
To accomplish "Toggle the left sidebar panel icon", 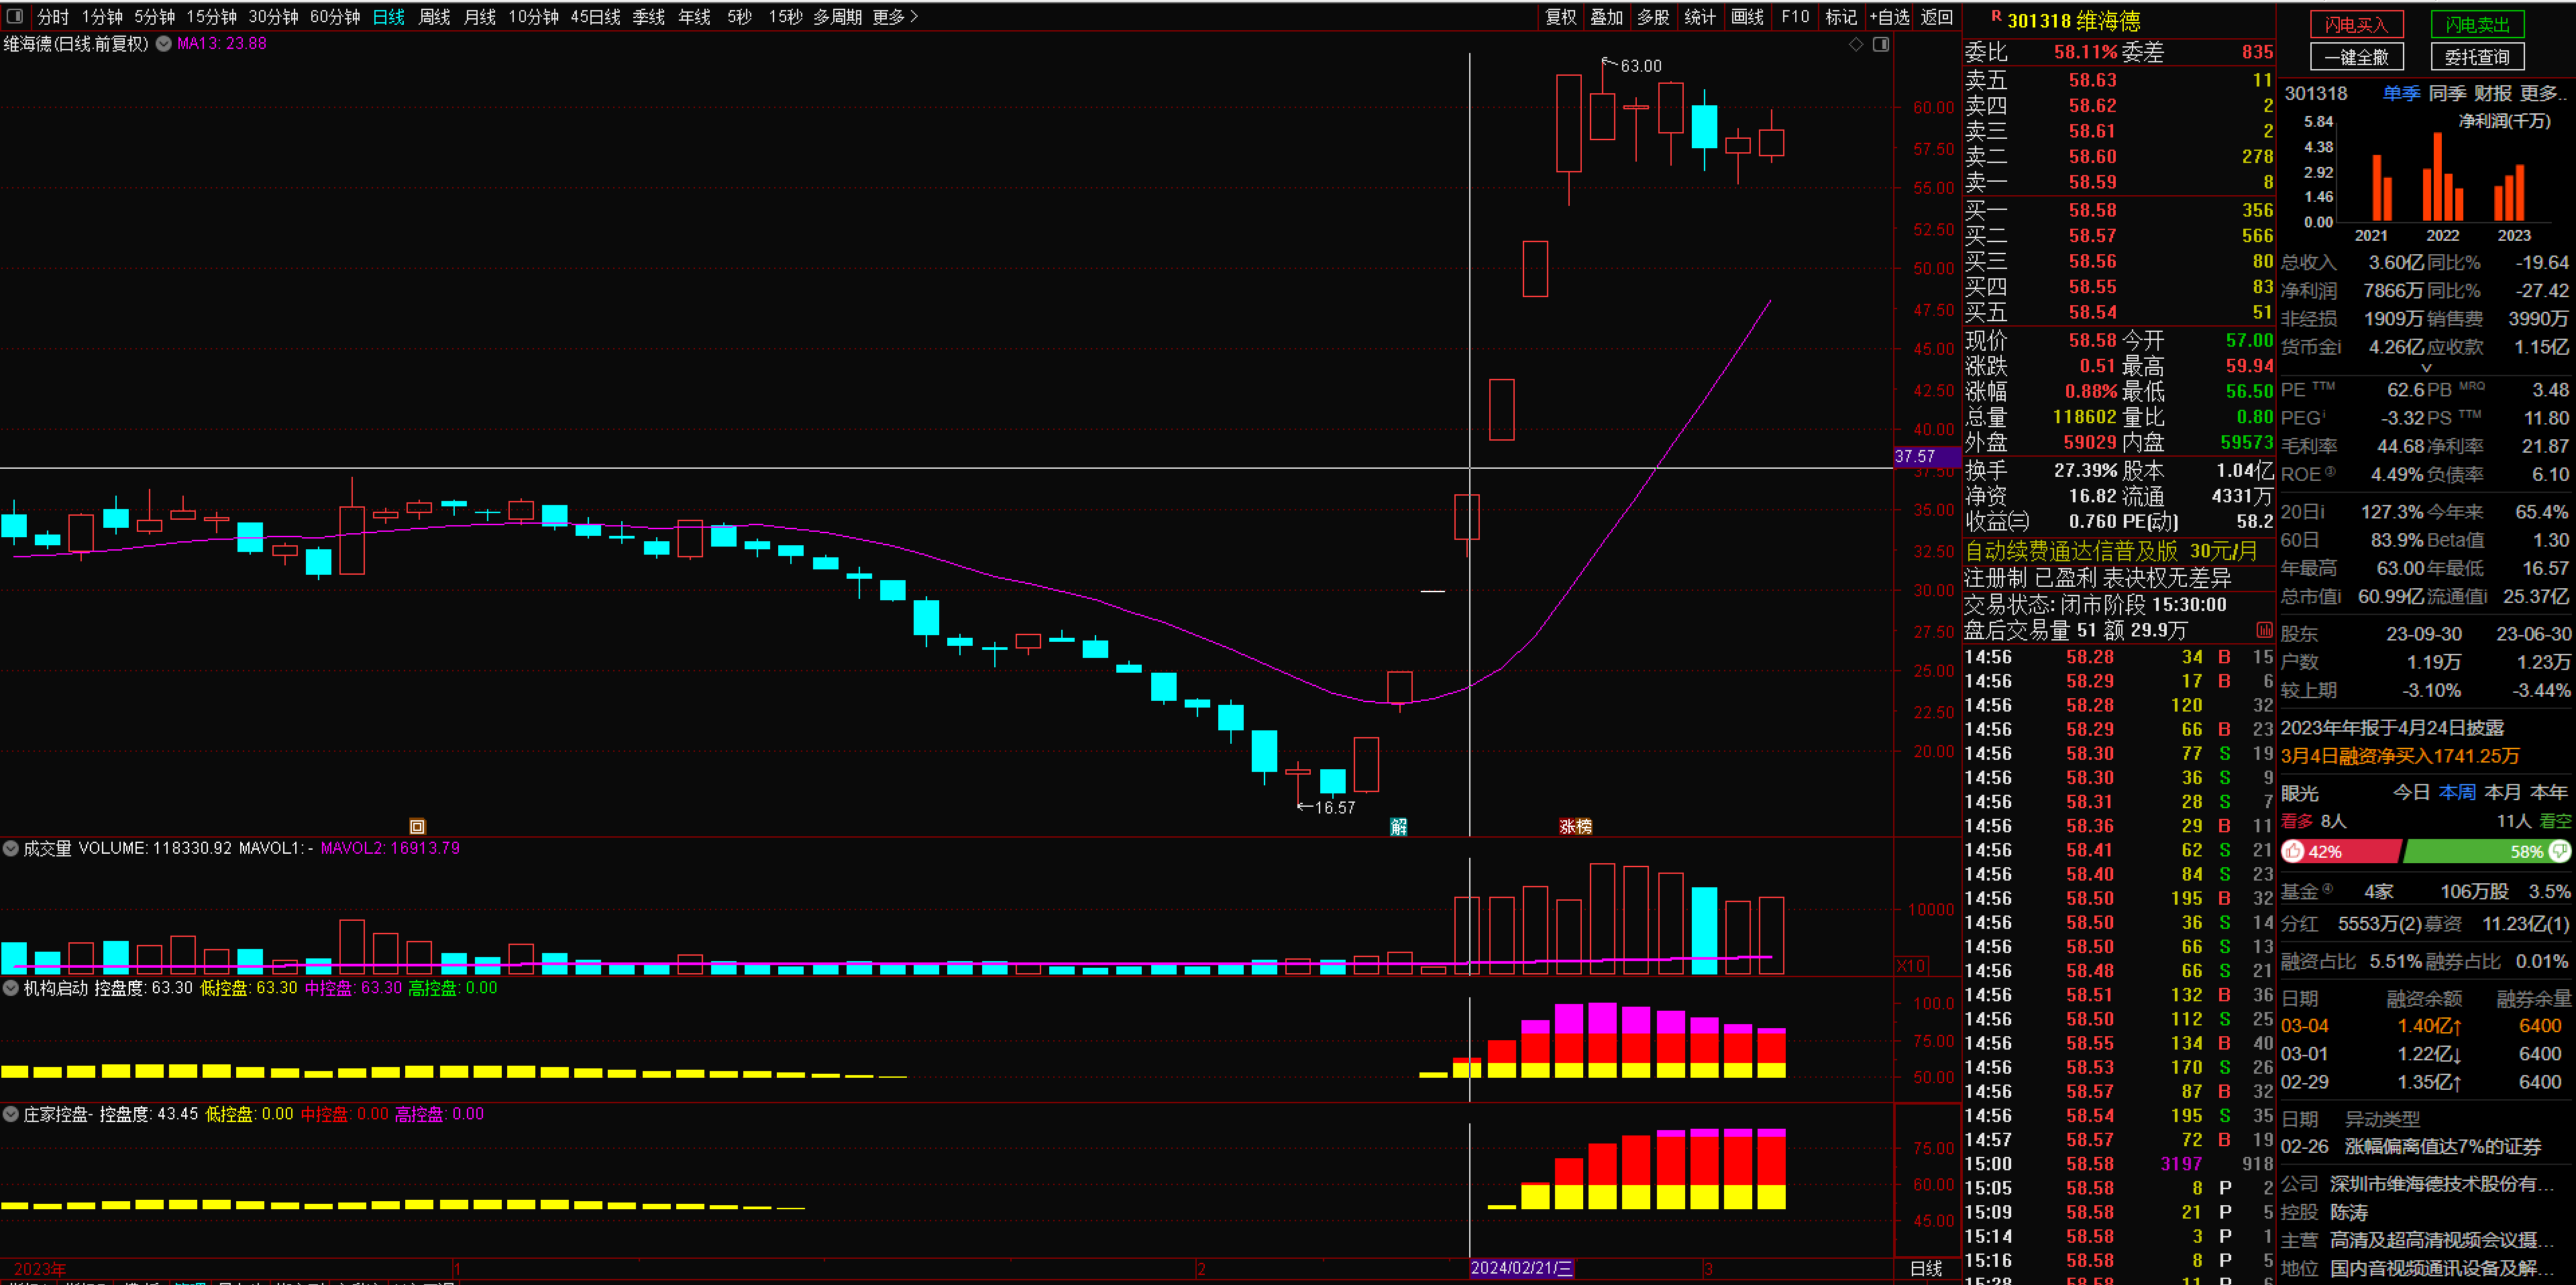I will point(14,17).
